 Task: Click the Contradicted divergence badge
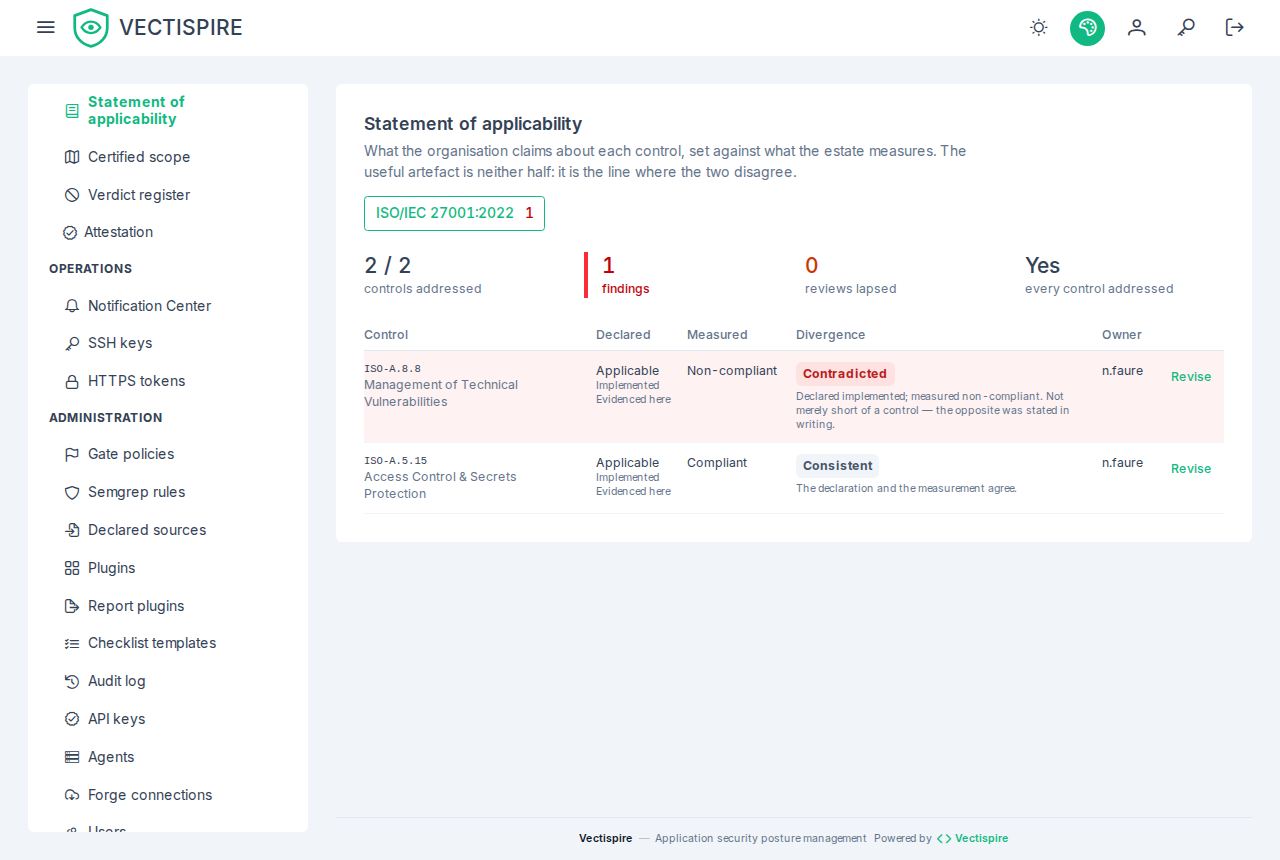point(845,374)
